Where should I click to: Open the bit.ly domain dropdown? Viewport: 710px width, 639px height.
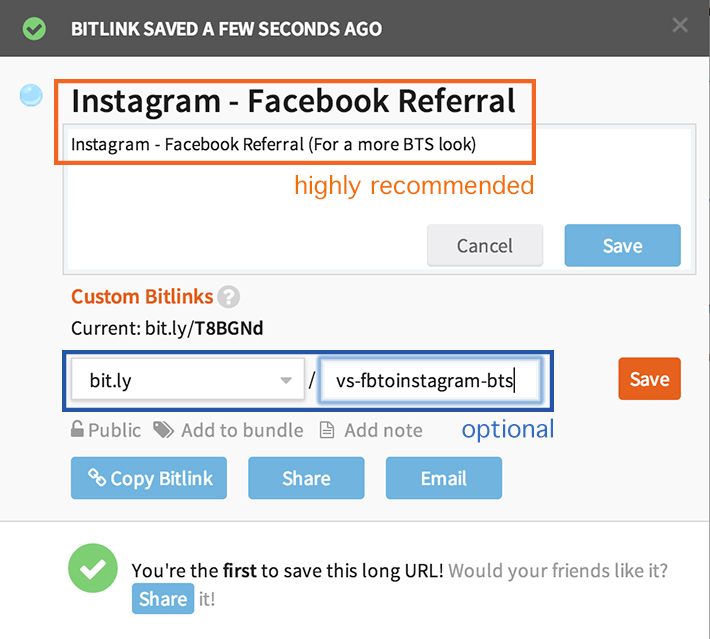tap(188, 380)
